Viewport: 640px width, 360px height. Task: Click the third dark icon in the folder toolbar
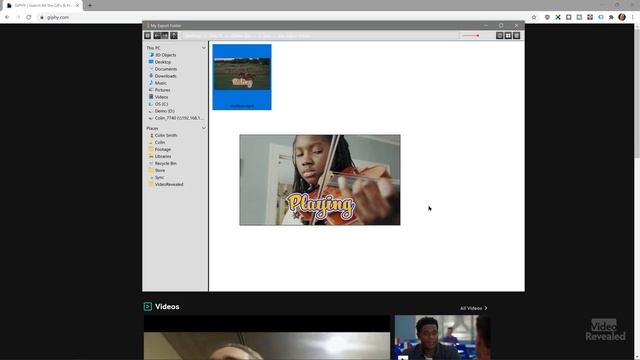click(x=174, y=36)
